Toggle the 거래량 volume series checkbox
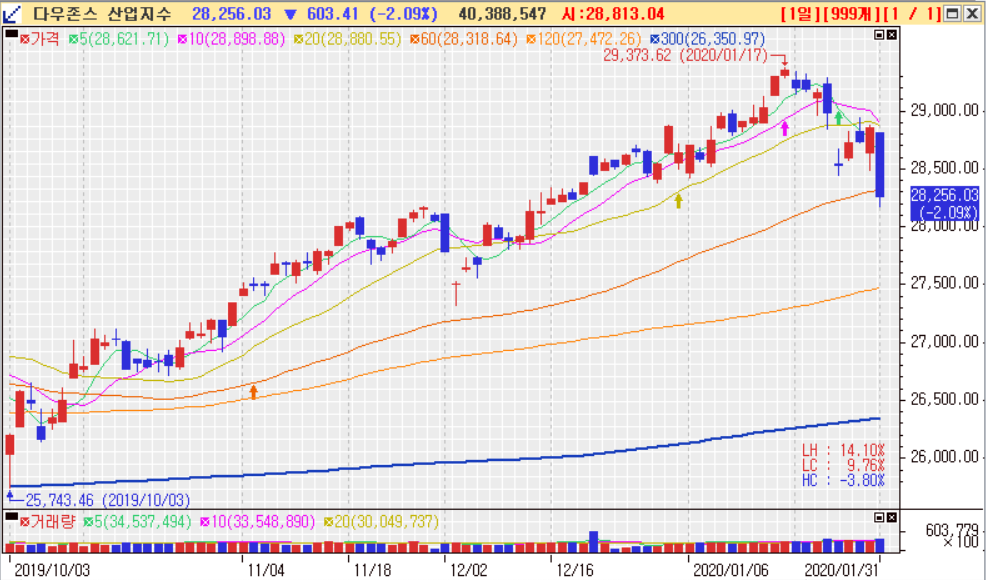 25,522
